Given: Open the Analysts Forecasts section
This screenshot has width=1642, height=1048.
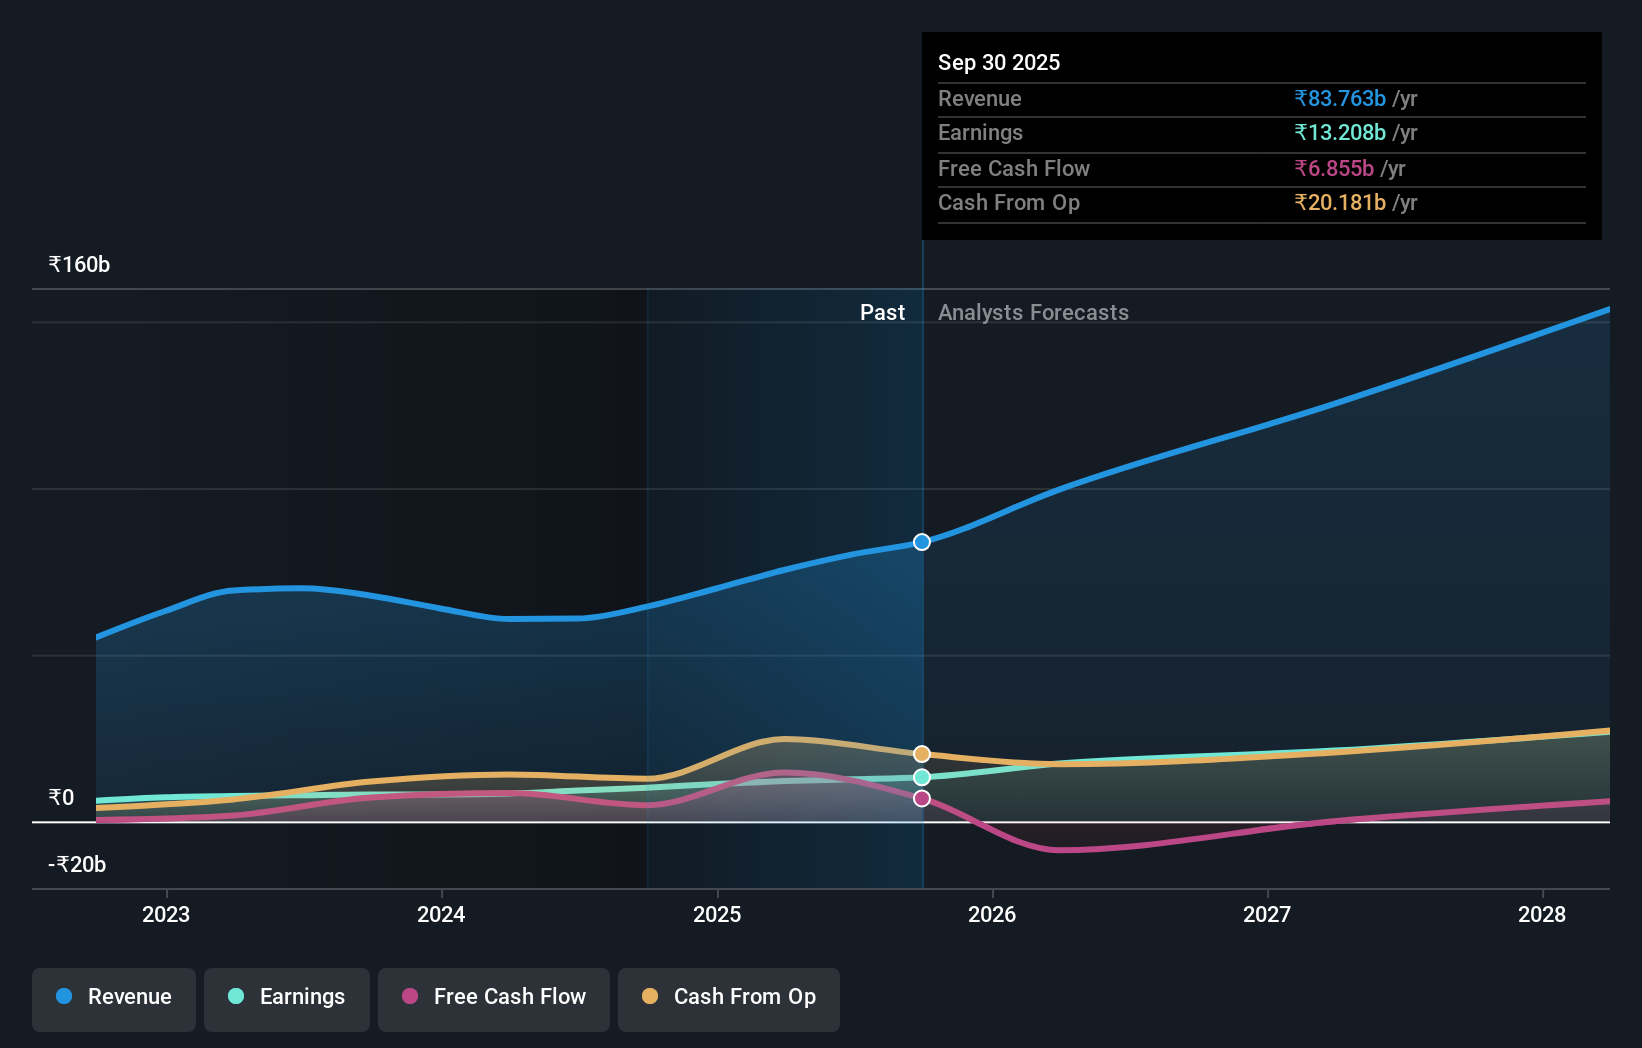Looking at the screenshot, I should click(1033, 312).
